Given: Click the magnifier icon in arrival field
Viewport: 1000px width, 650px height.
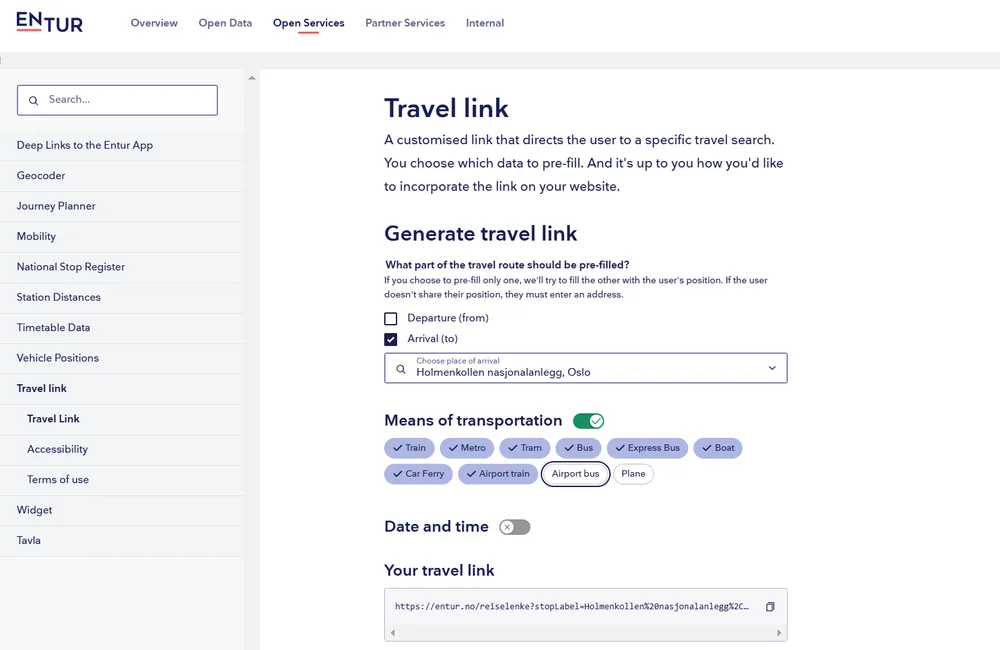Looking at the screenshot, I should pyautogui.click(x=401, y=368).
